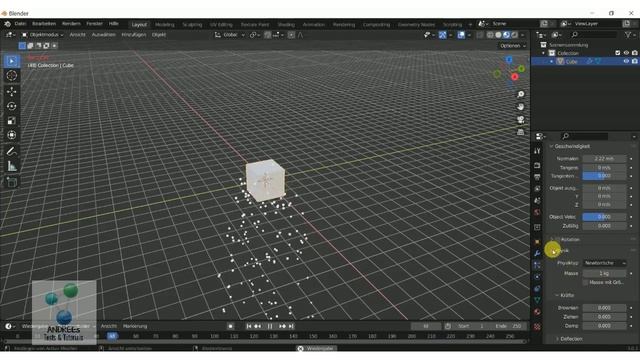
Task: Hide the Collection with its eye icon
Action: pyautogui.click(x=626, y=53)
